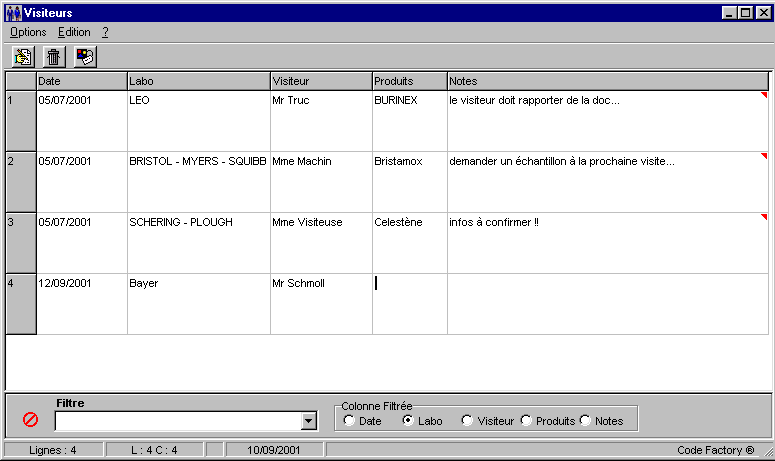Click the Bayer labo cell
This screenshot has width=775, height=461.
199,304
